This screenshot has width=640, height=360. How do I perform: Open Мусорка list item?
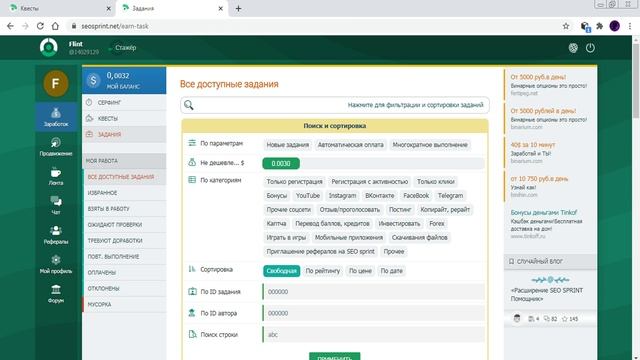pyautogui.click(x=124, y=304)
